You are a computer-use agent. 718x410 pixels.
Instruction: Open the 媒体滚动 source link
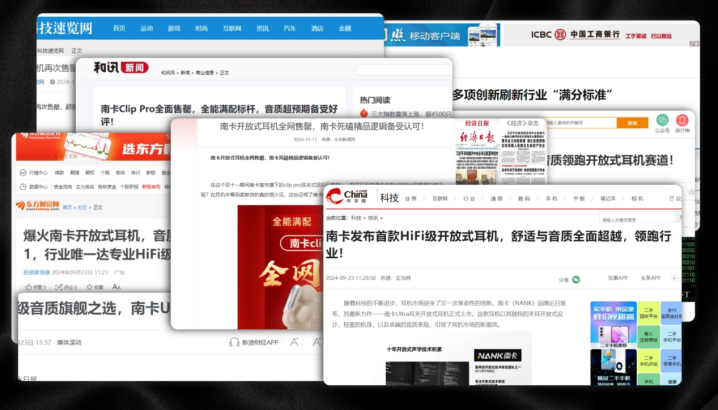[x=69, y=342]
